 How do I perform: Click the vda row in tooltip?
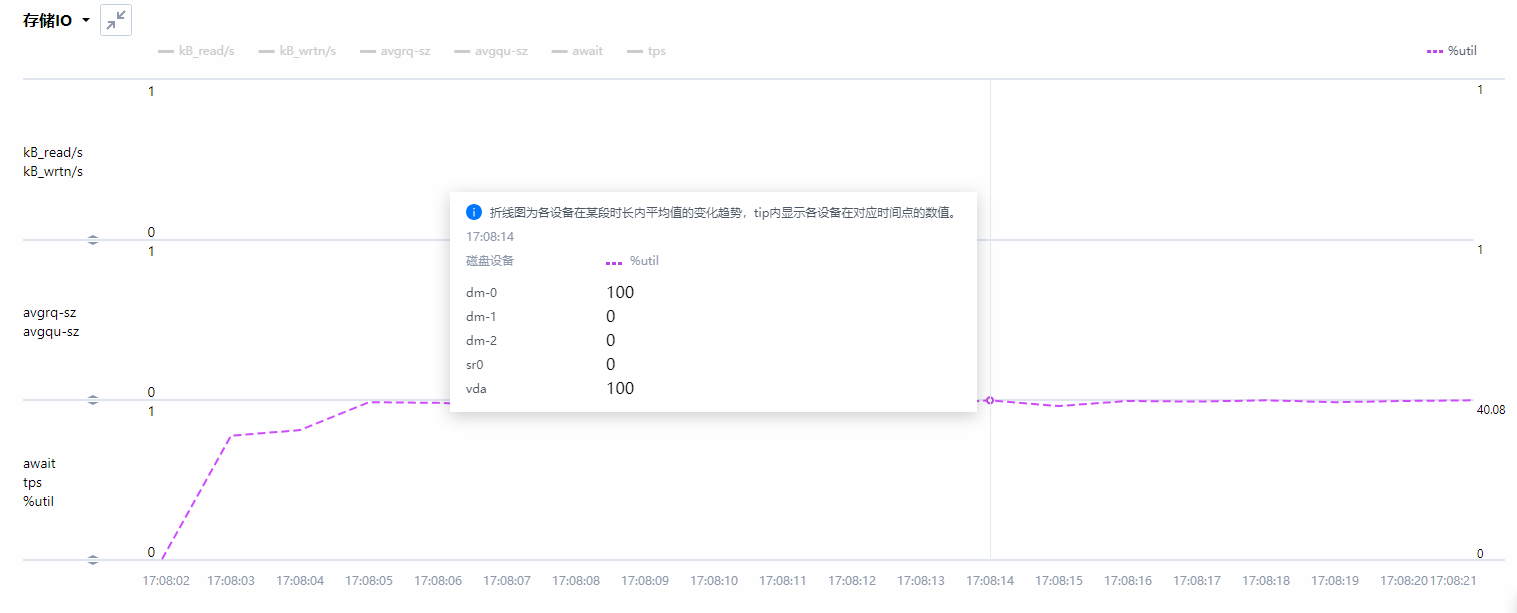tap(712, 389)
